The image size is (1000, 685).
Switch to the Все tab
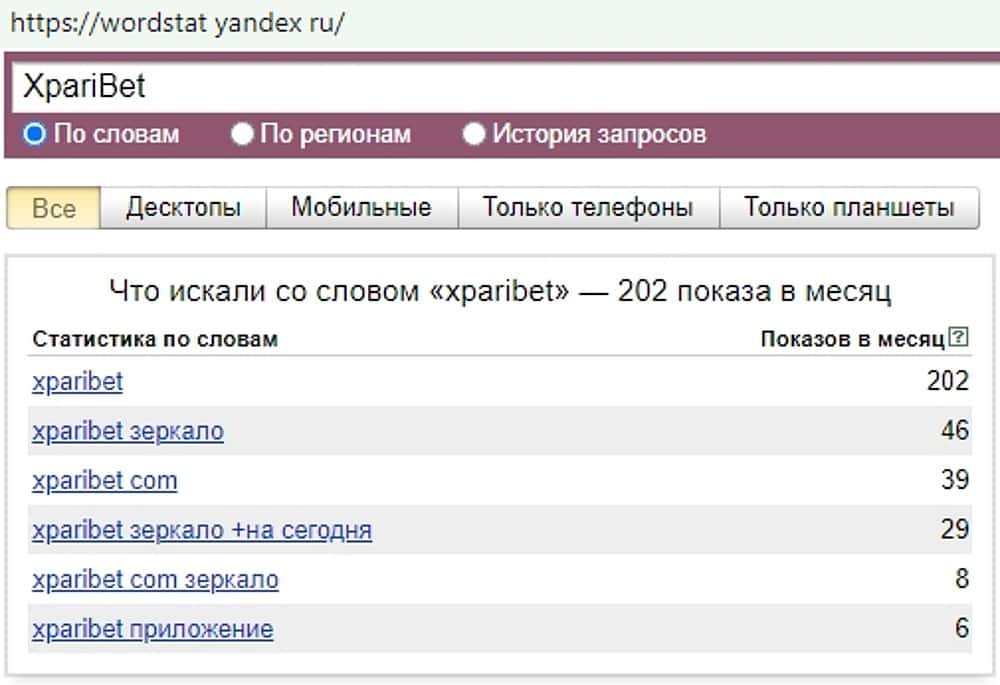tap(54, 208)
